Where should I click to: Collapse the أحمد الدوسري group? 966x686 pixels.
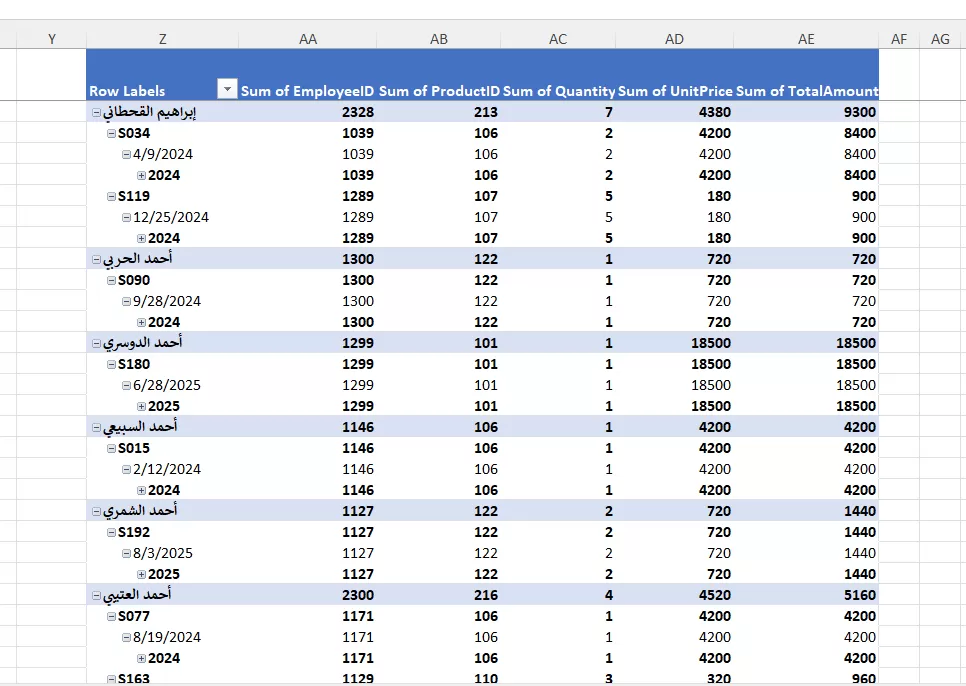click(x=96, y=344)
